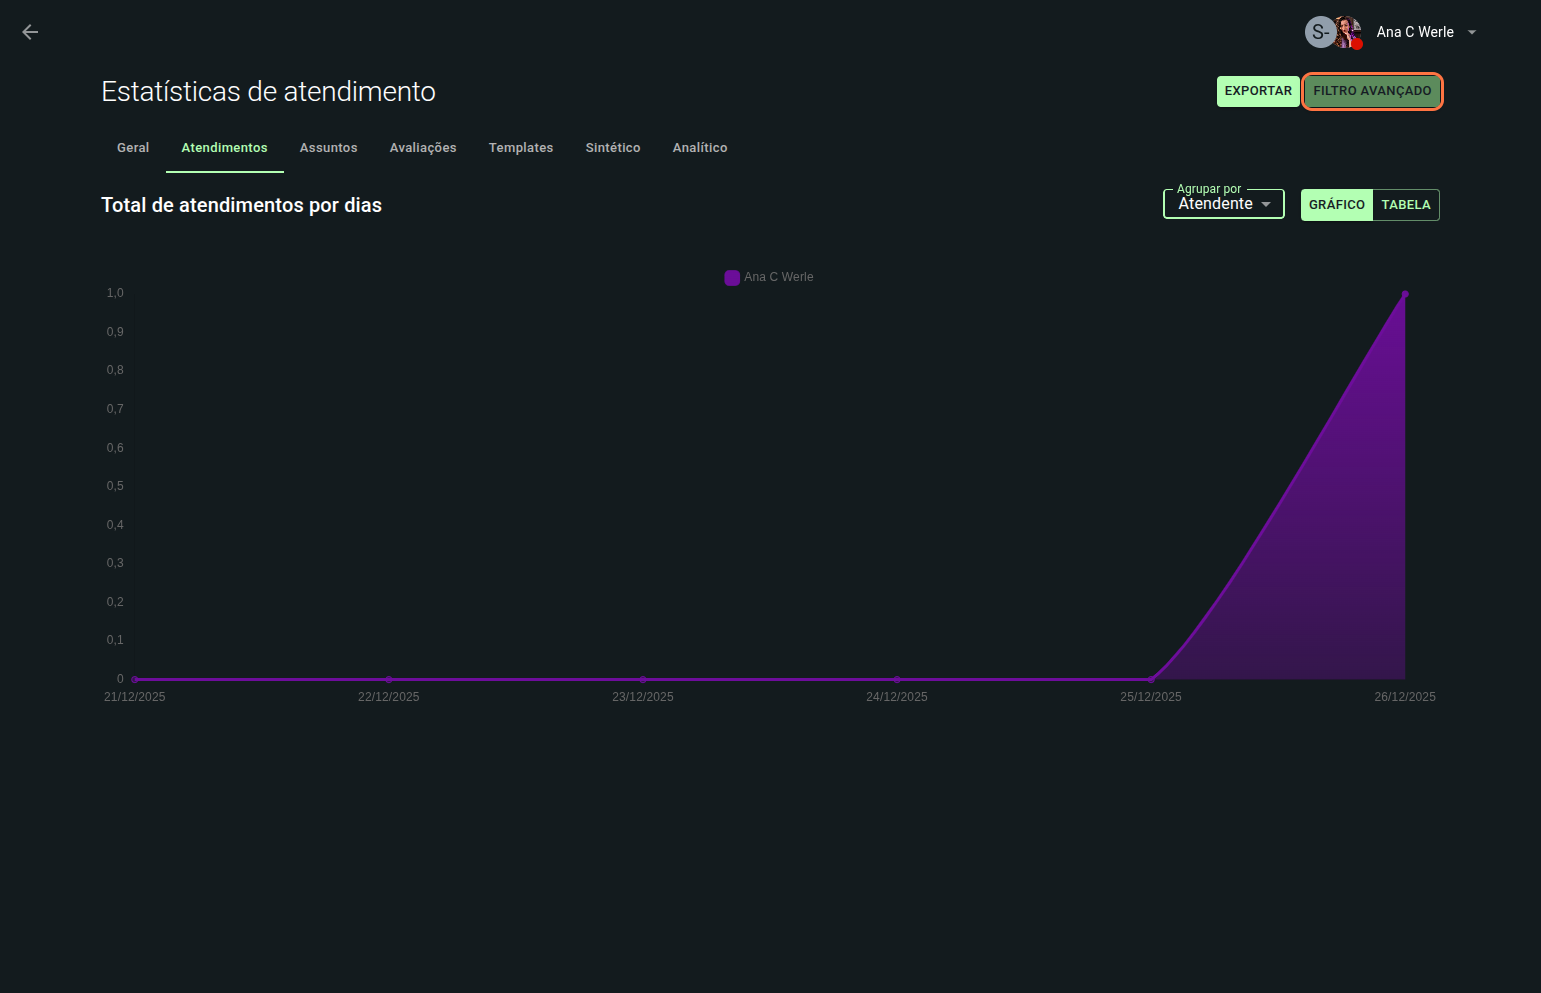
Task: Click Ana C Werle's profile photo
Action: coord(1348,32)
